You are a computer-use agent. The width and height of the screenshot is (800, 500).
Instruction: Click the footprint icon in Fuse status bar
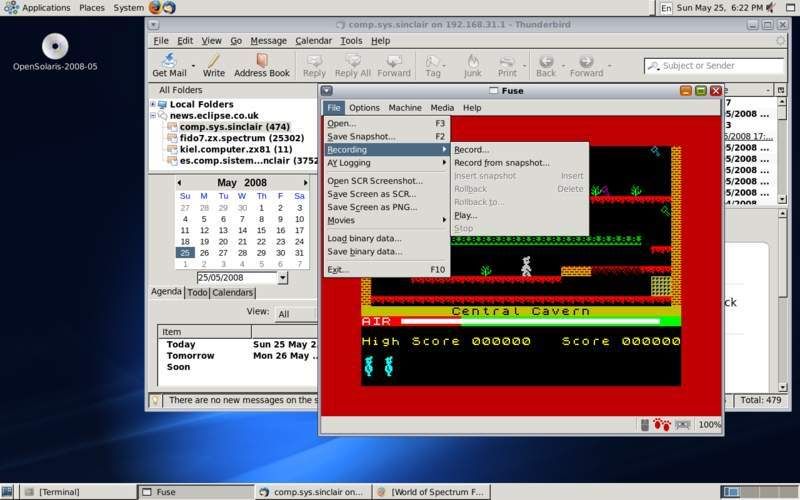(662, 424)
